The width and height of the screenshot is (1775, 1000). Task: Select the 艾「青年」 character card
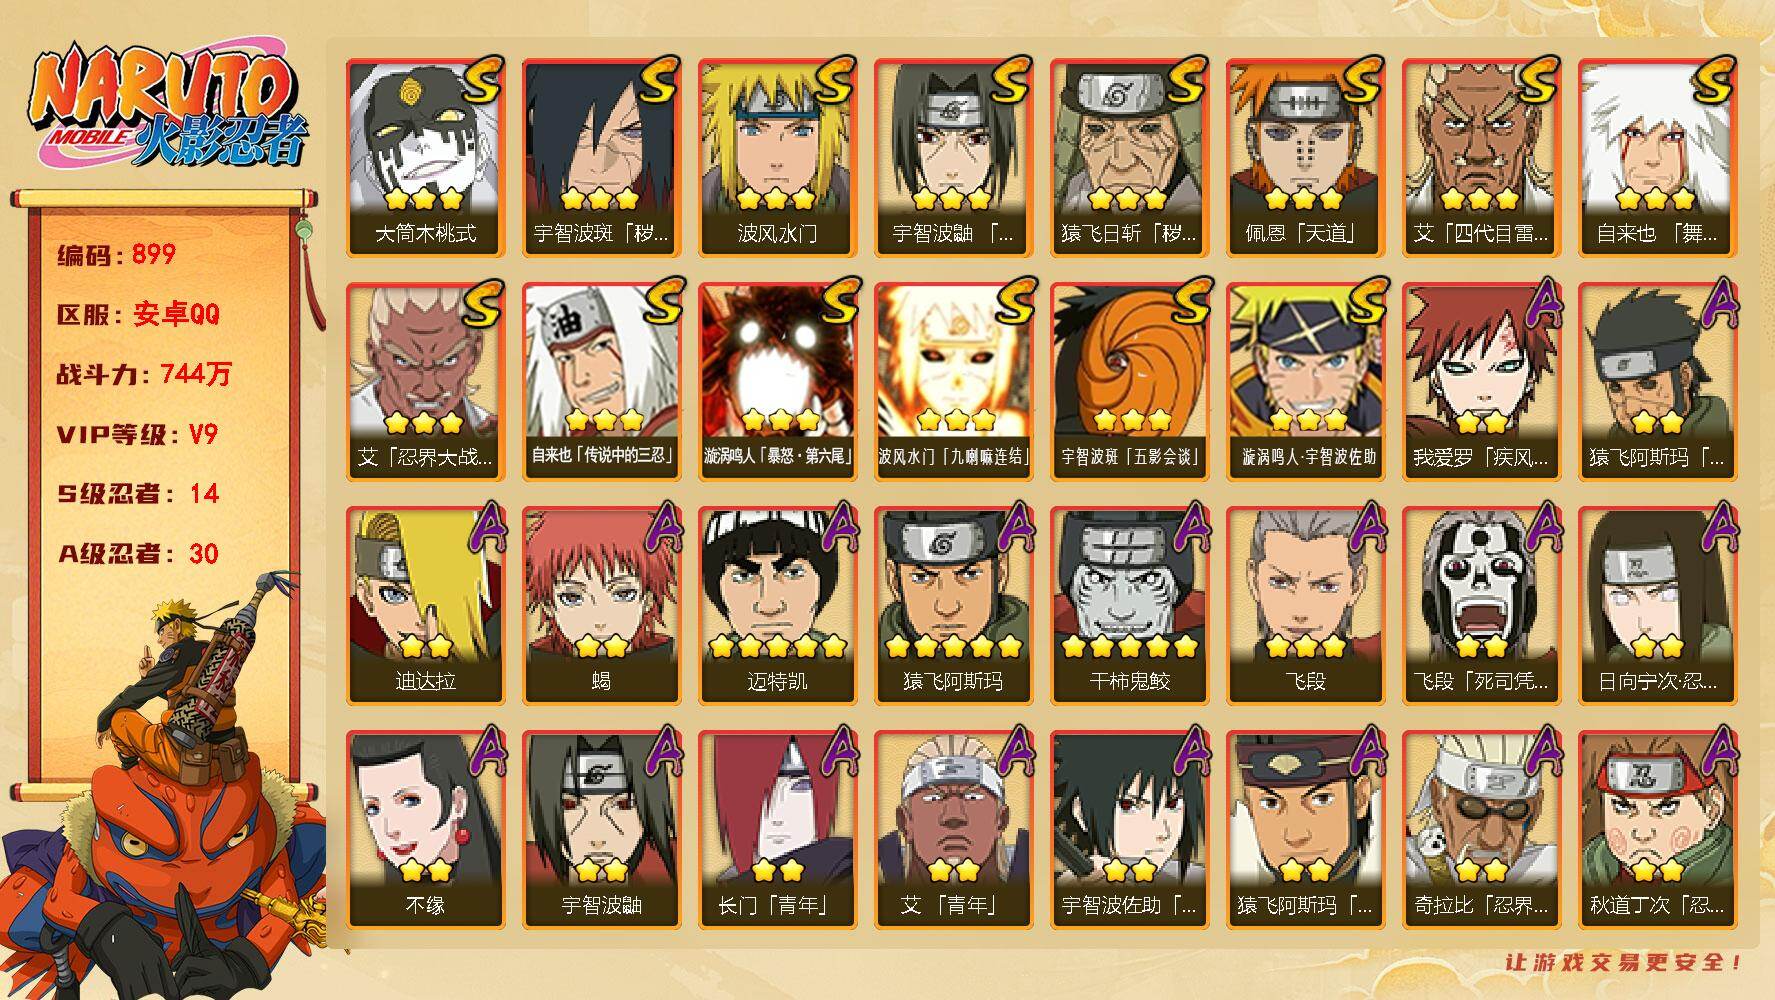tap(953, 830)
